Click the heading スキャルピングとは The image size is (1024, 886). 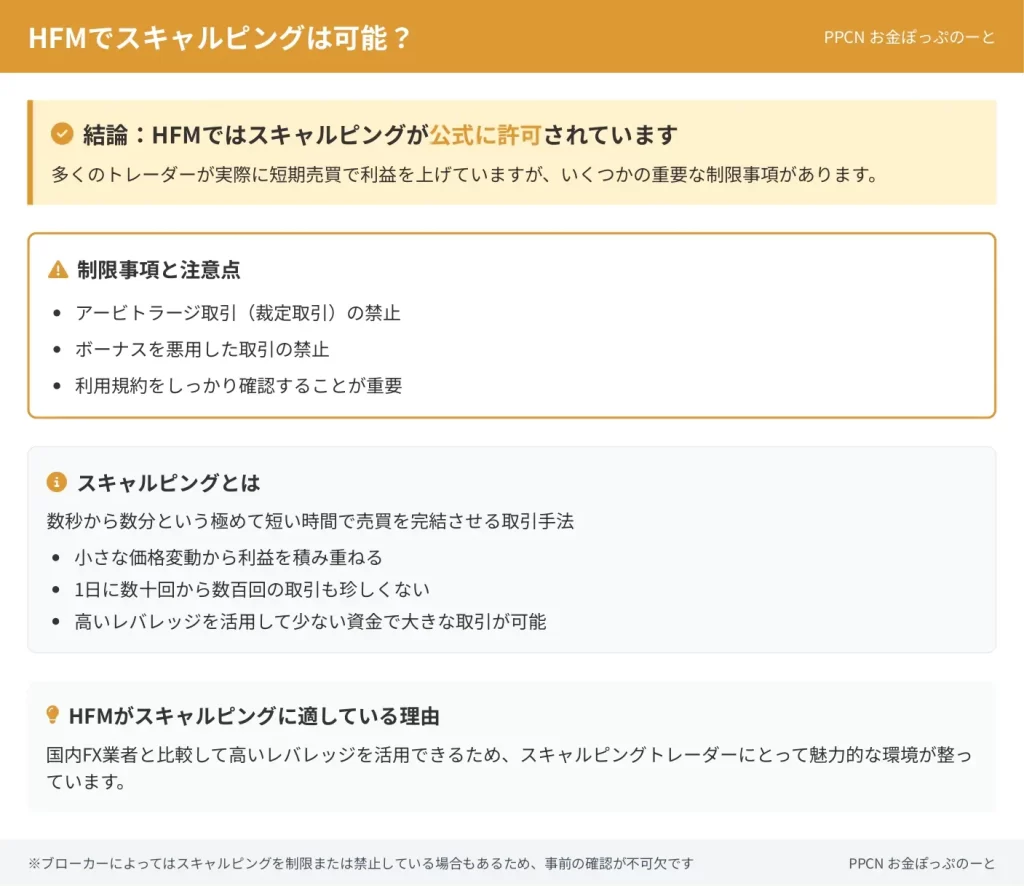(168, 483)
